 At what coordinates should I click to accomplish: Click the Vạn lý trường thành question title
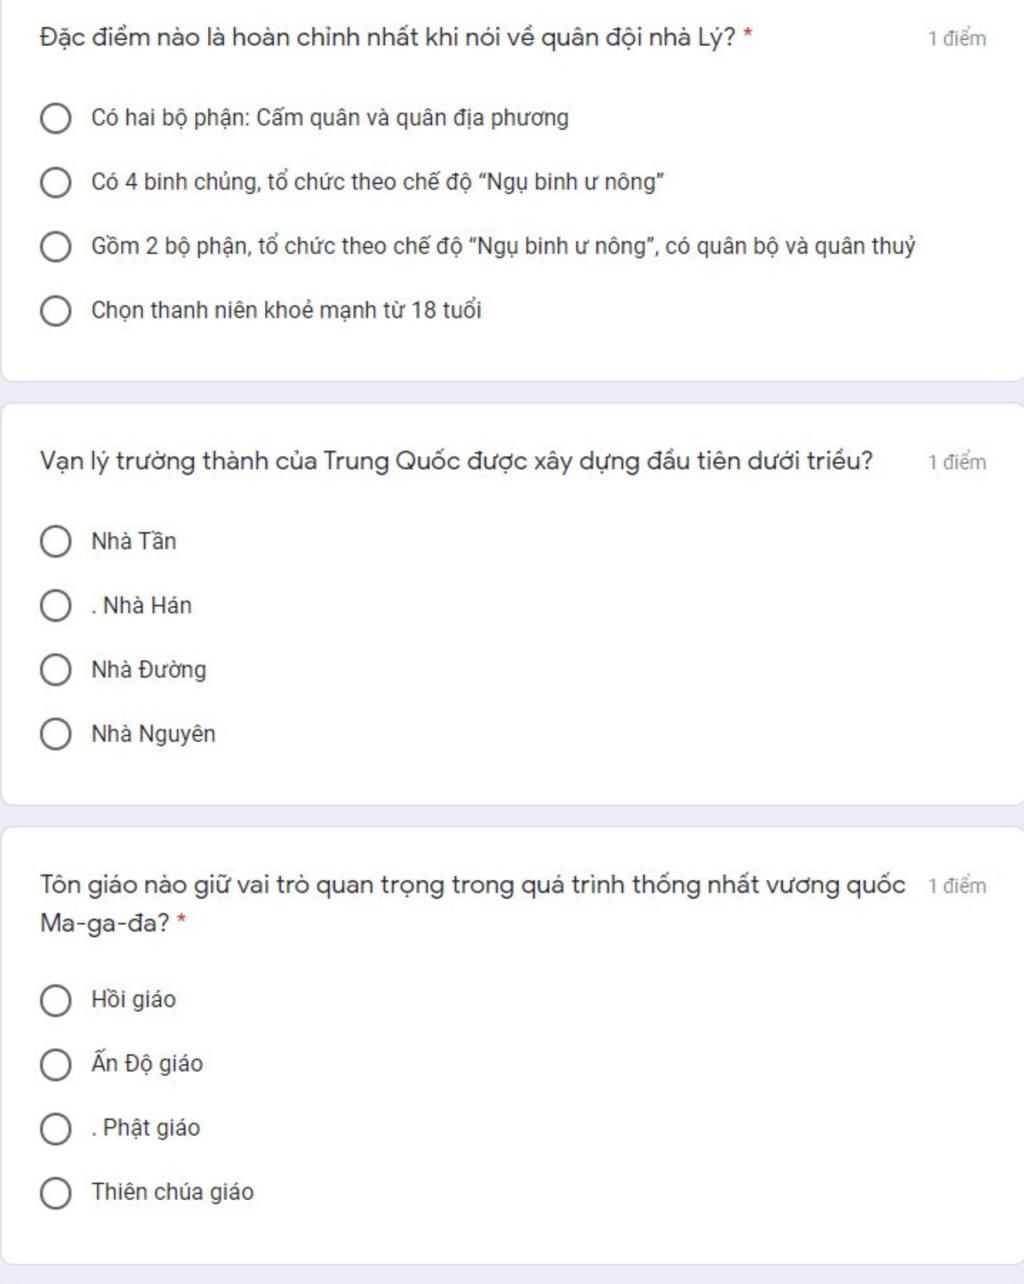(456, 461)
